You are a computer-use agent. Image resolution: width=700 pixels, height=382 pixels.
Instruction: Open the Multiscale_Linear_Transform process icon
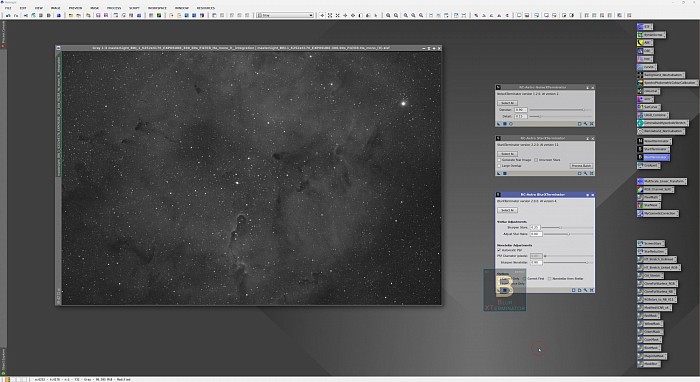[662, 181]
